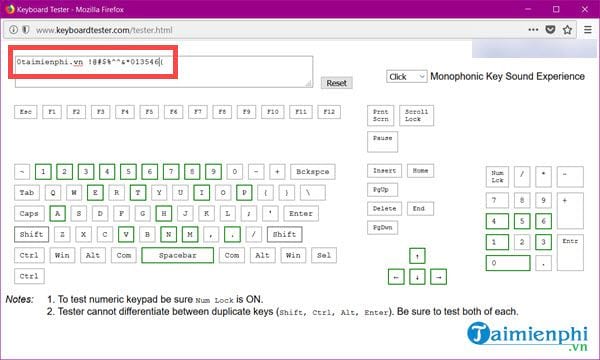Click the Pocket save icon
The image size is (600, 360).
550,29
